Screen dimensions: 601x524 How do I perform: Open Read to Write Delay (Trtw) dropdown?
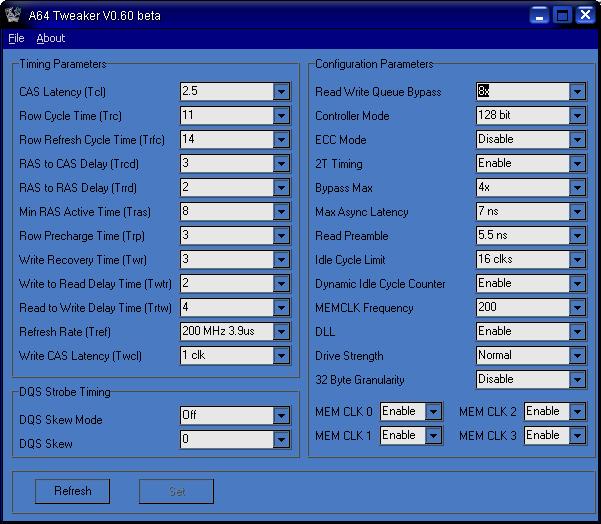pos(281,307)
